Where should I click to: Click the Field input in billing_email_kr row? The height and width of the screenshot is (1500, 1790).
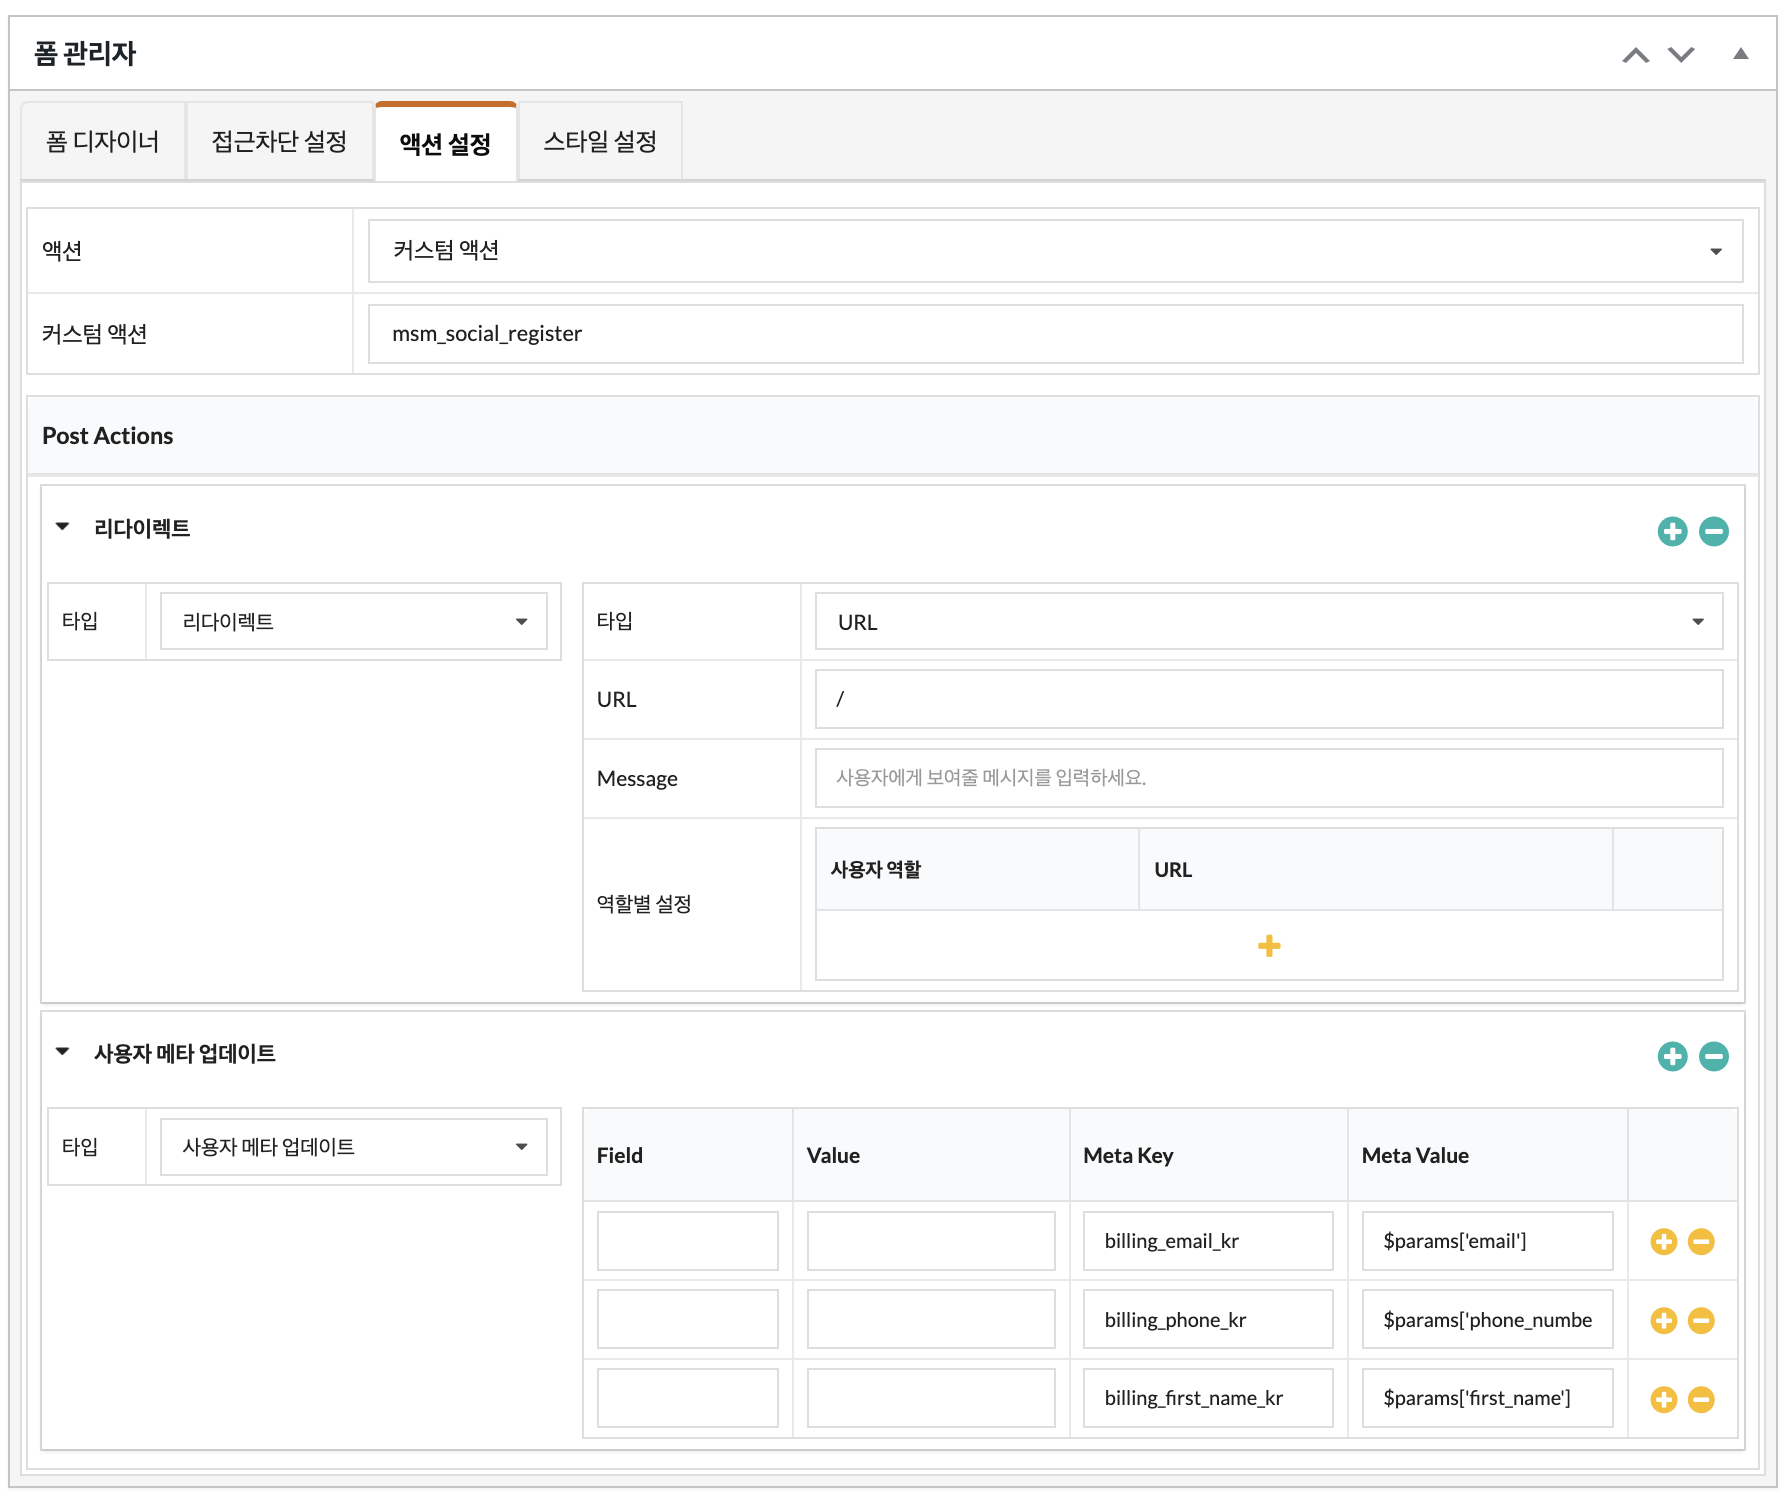coord(688,1241)
